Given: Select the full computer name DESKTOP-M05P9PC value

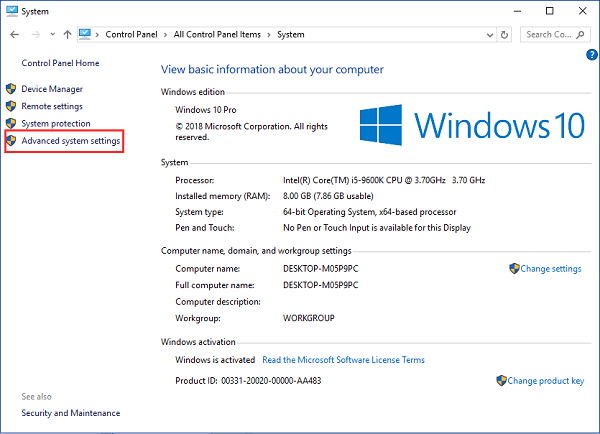Looking at the screenshot, I should (x=321, y=286).
